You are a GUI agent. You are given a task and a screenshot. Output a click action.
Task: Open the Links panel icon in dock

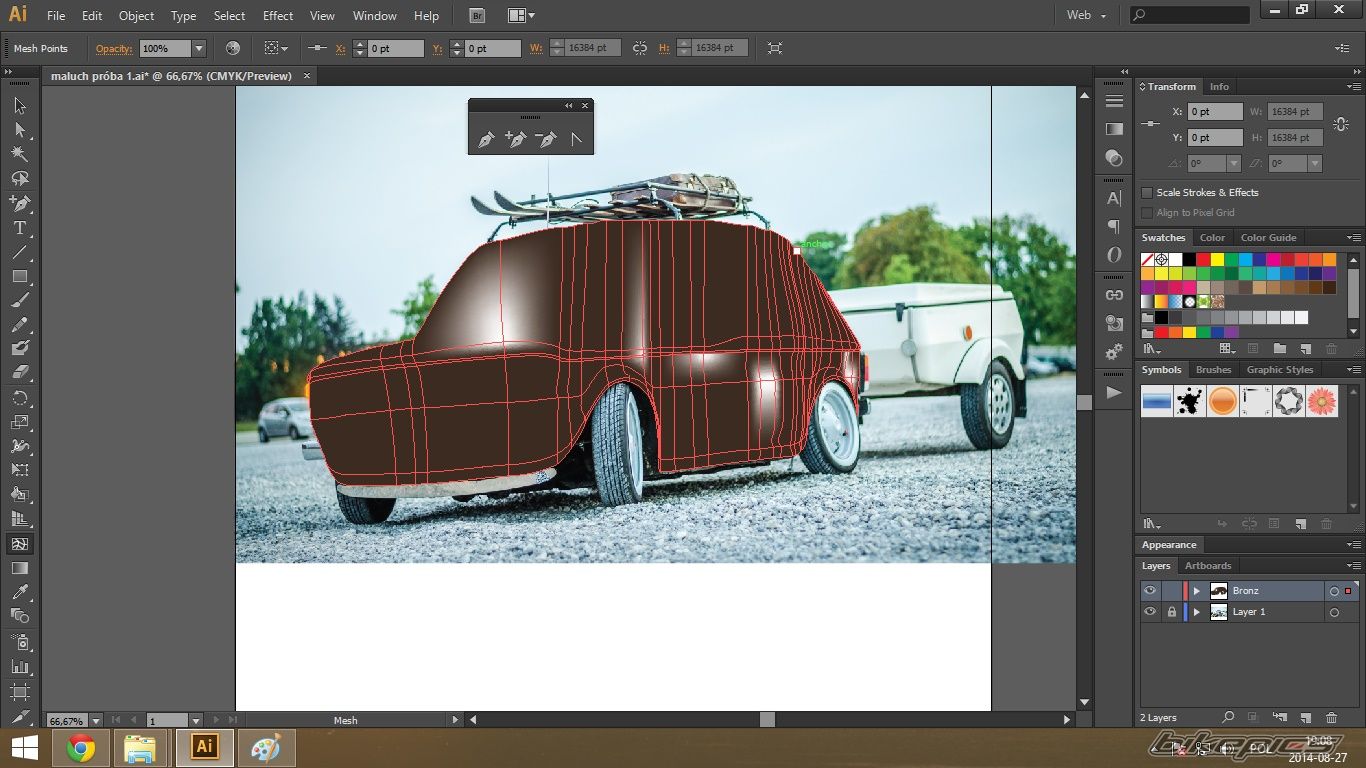point(1114,295)
